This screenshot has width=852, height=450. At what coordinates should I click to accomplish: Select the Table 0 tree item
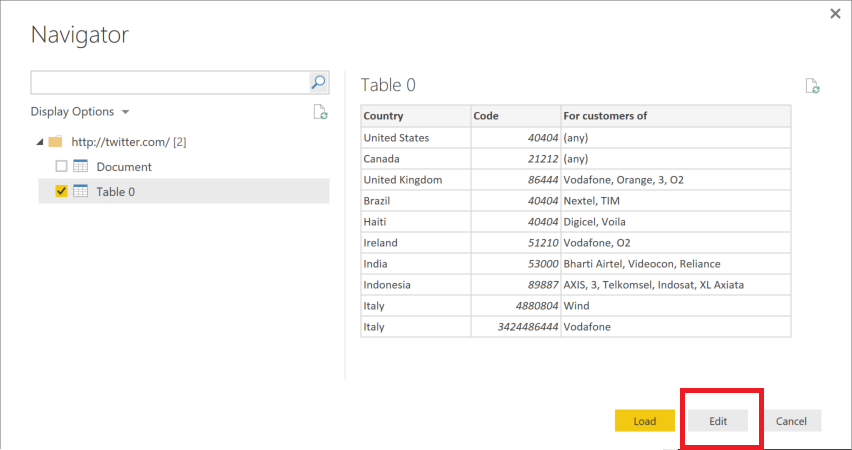click(x=116, y=192)
